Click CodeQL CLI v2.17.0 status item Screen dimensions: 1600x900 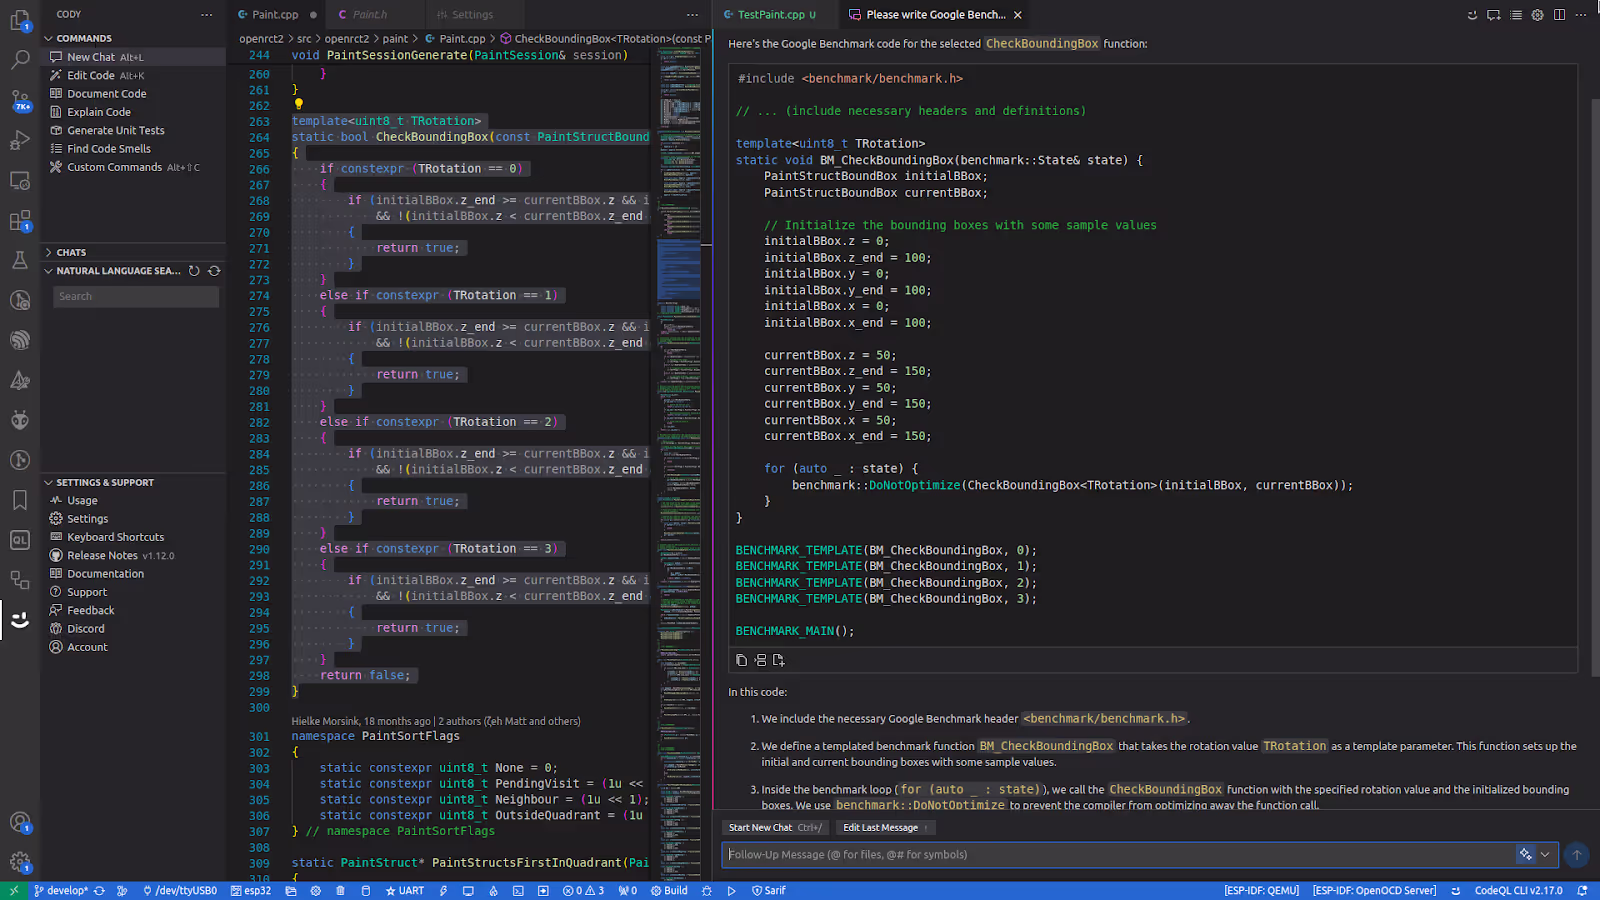point(1518,890)
